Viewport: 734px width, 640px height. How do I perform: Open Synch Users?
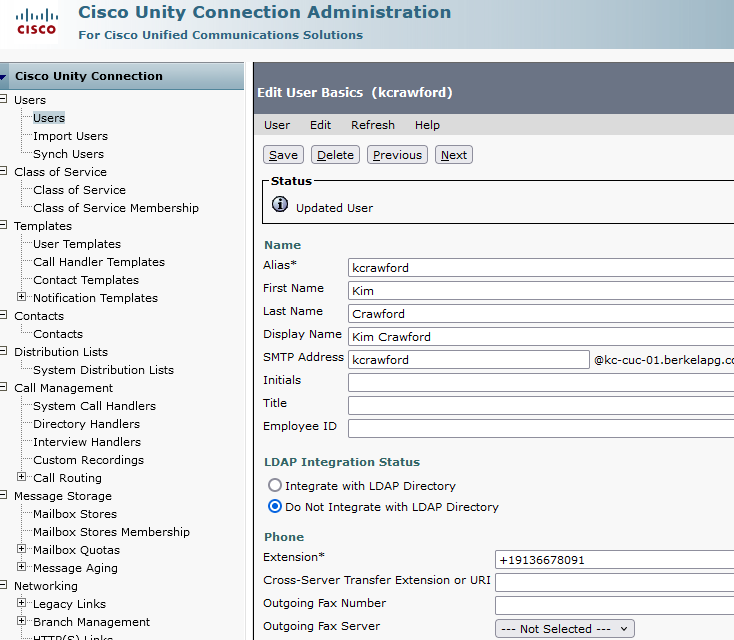[68, 154]
